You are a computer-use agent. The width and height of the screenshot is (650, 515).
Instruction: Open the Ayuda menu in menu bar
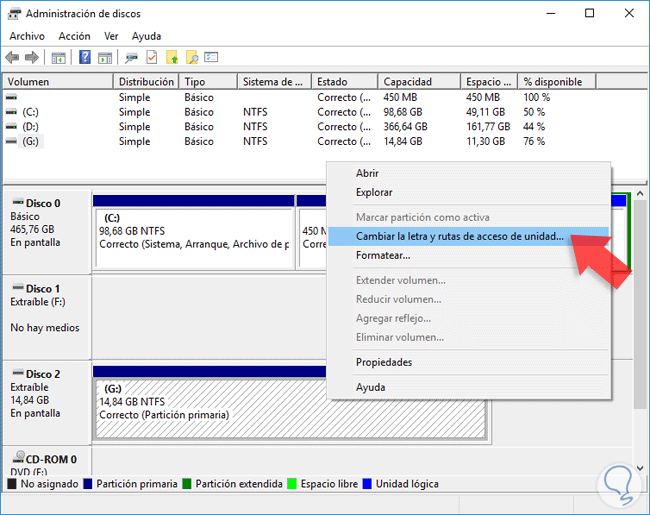[x=146, y=36]
